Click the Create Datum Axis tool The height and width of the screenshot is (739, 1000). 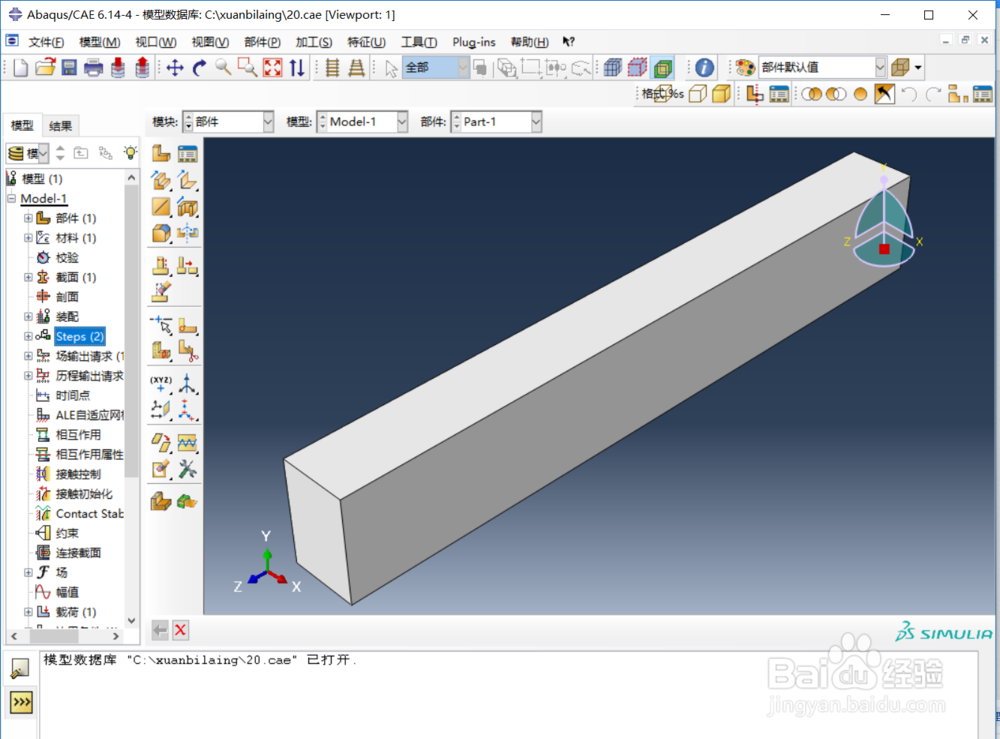(x=187, y=383)
